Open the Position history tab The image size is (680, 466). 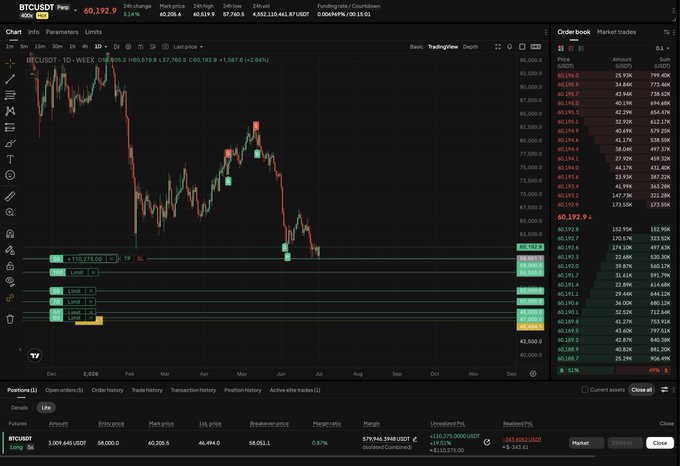[x=243, y=390]
